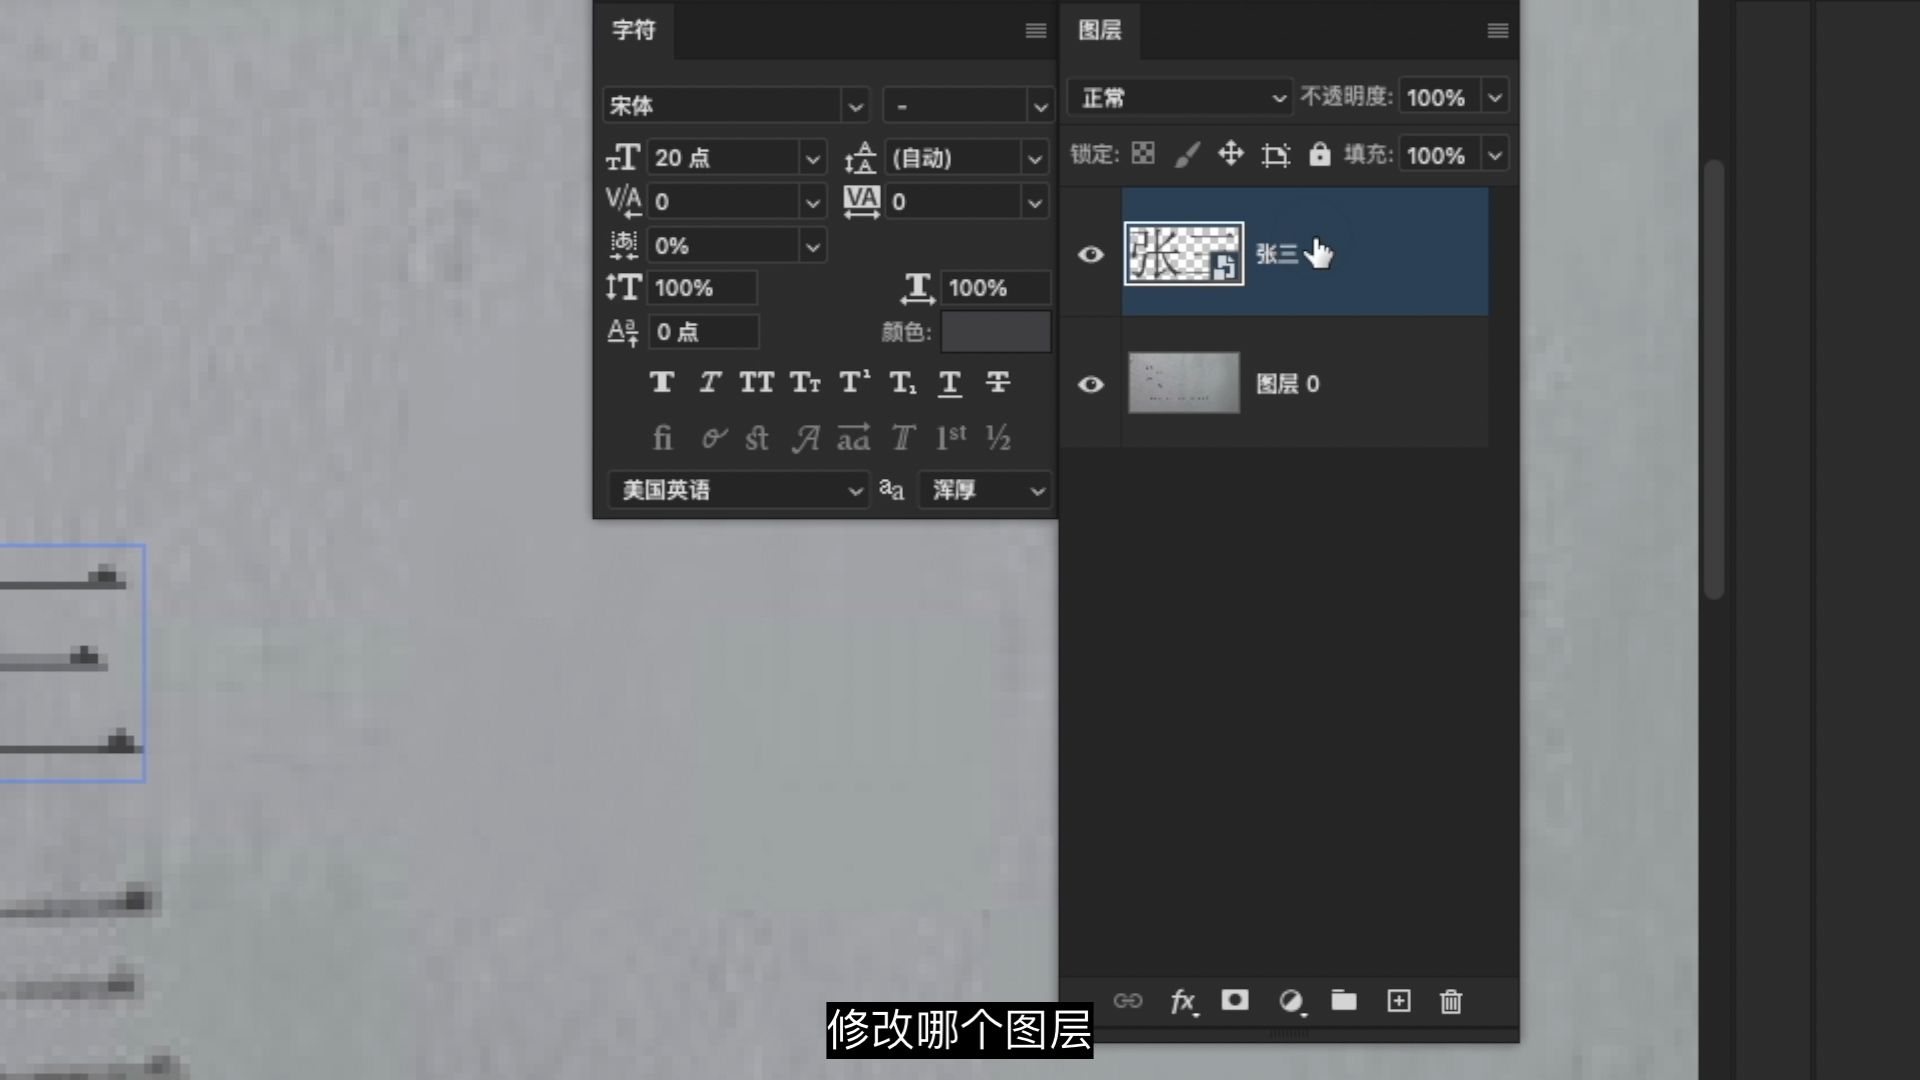1920x1080 pixels.
Task: Open the 正常 blend mode dropdown
Action: (x=1180, y=97)
